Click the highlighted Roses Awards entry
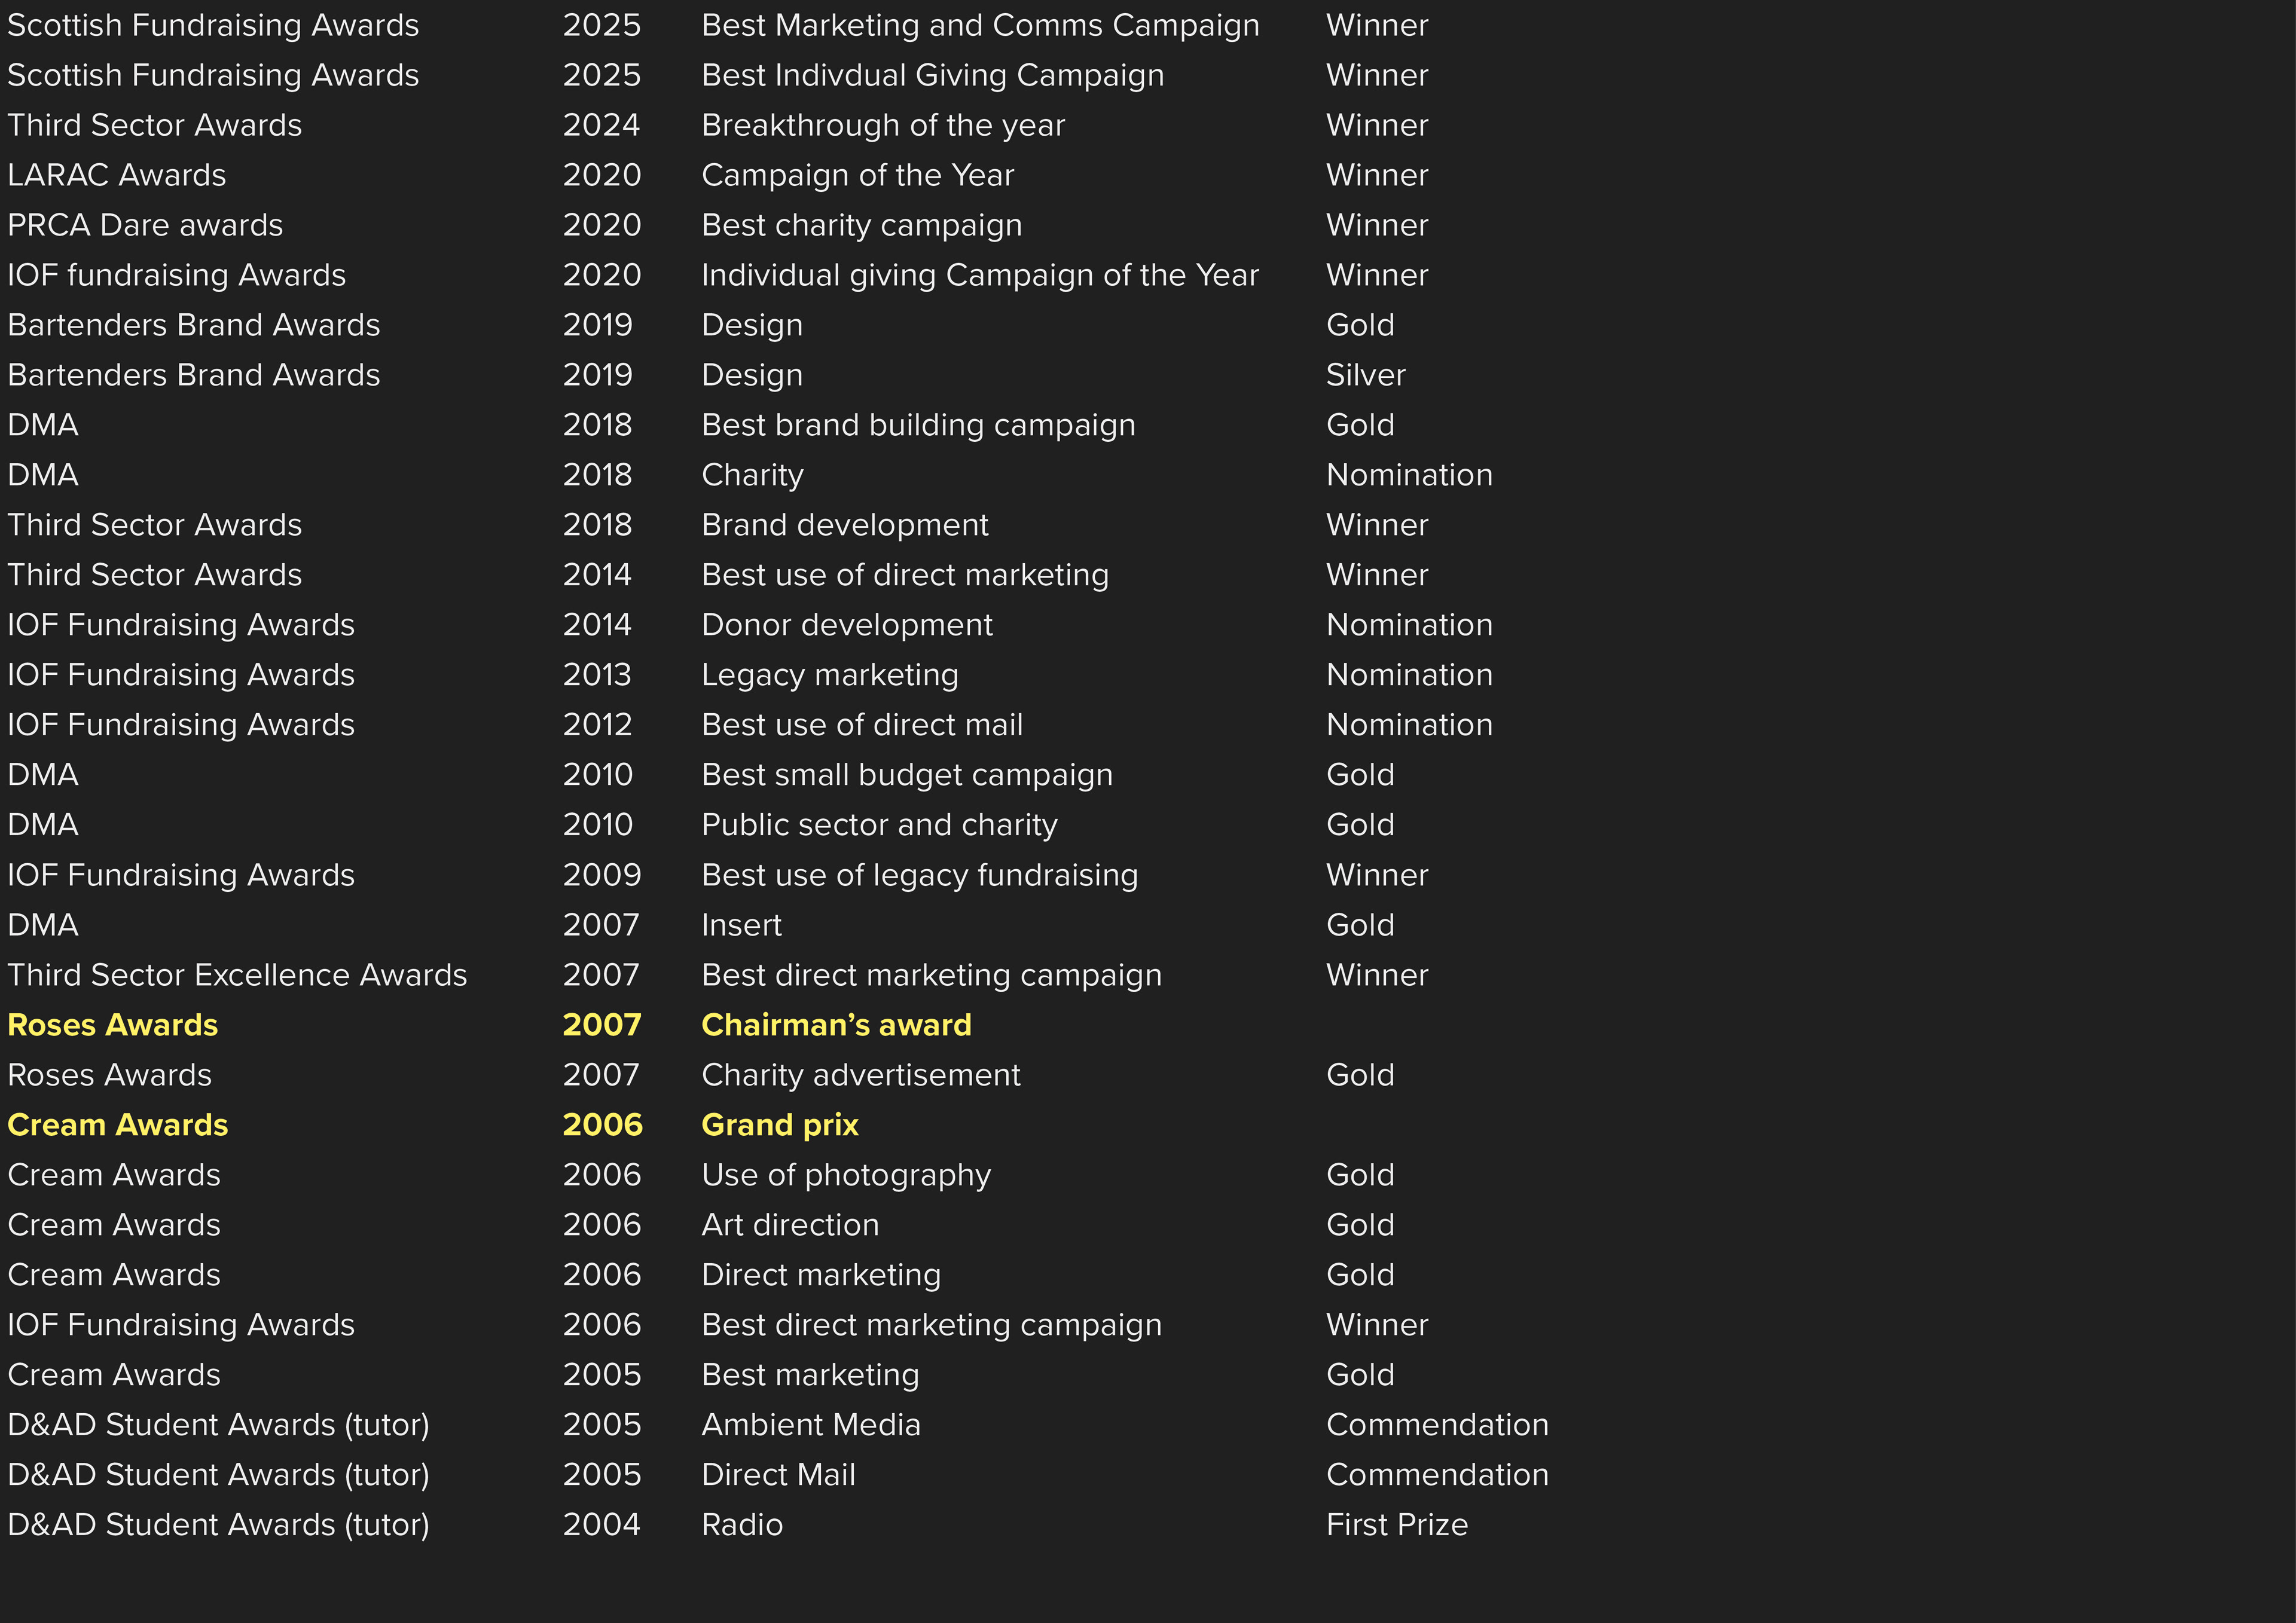Viewport: 2296px width, 1623px height. [112, 1025]
